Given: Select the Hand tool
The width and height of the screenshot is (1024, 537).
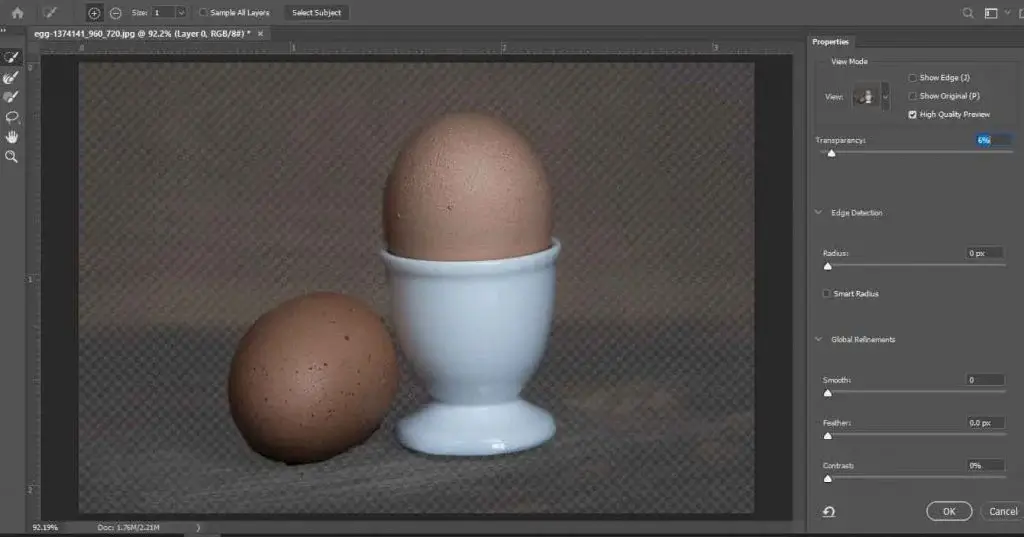Looking at the screenshot, I should [12, 137].
